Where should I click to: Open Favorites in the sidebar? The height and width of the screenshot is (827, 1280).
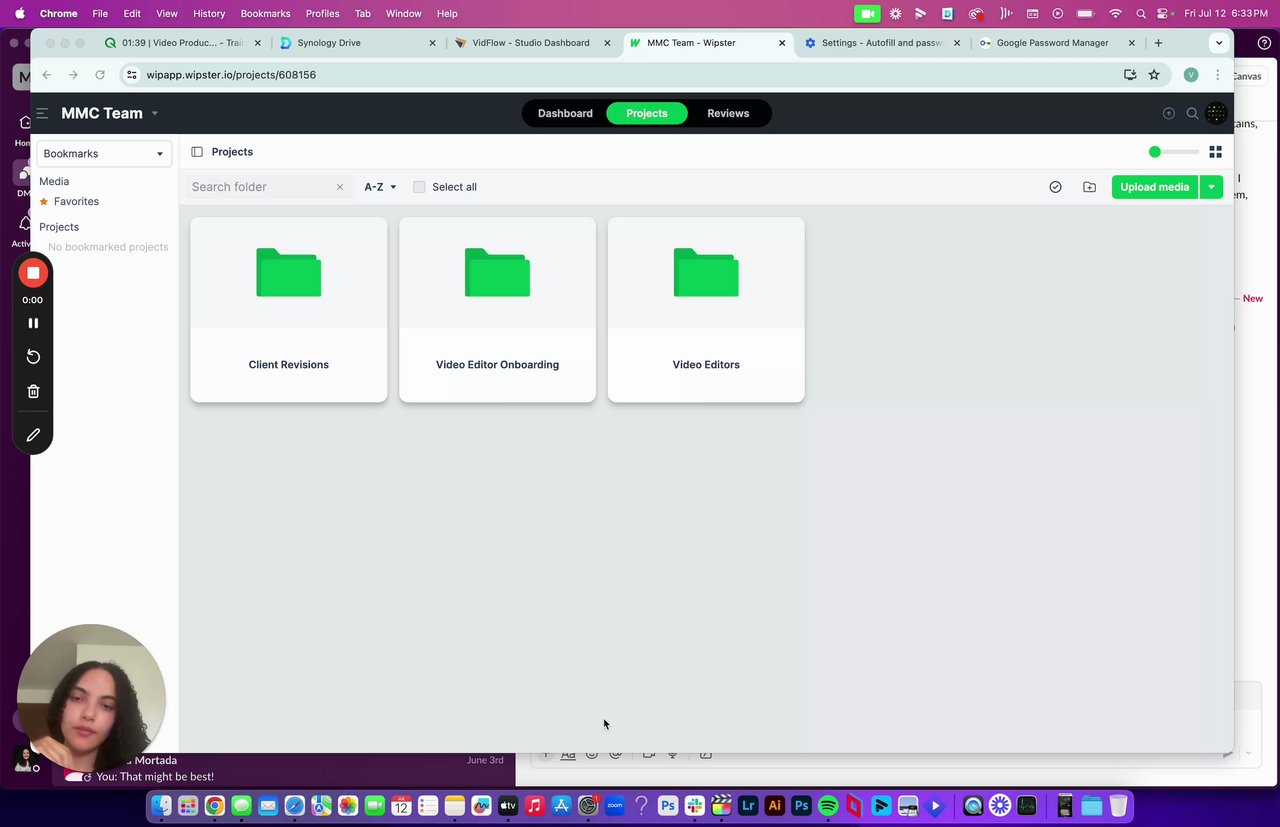[76, 202]
